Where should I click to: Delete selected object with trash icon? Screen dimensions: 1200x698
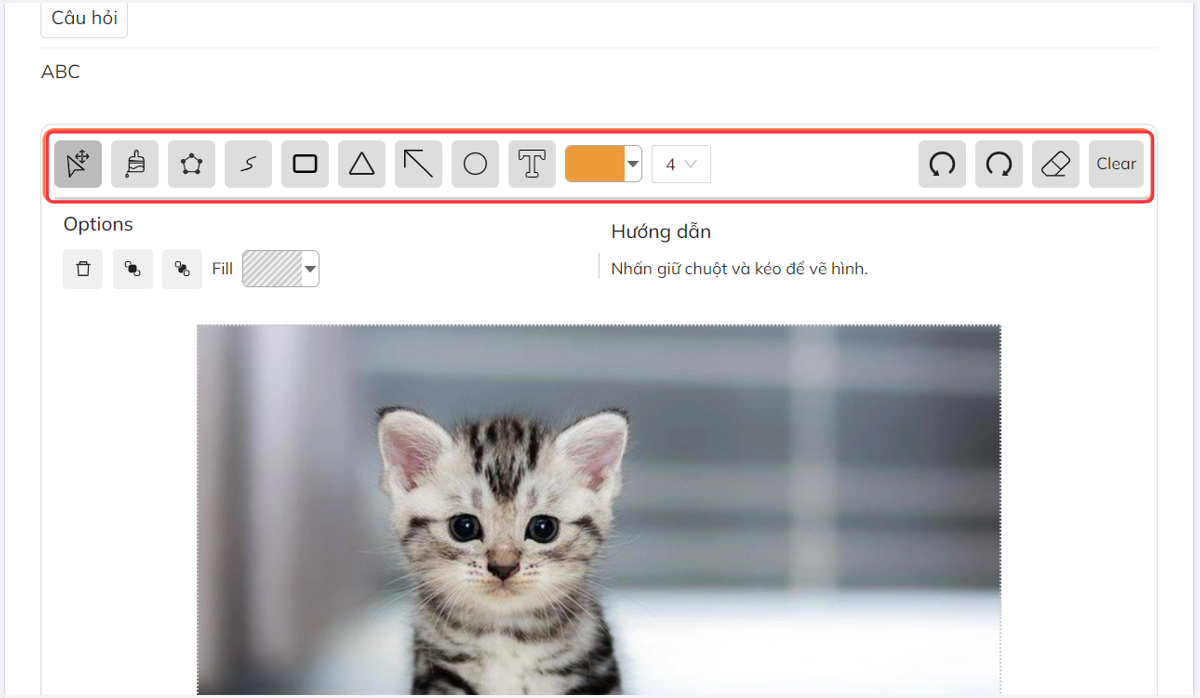pos(83,269)
